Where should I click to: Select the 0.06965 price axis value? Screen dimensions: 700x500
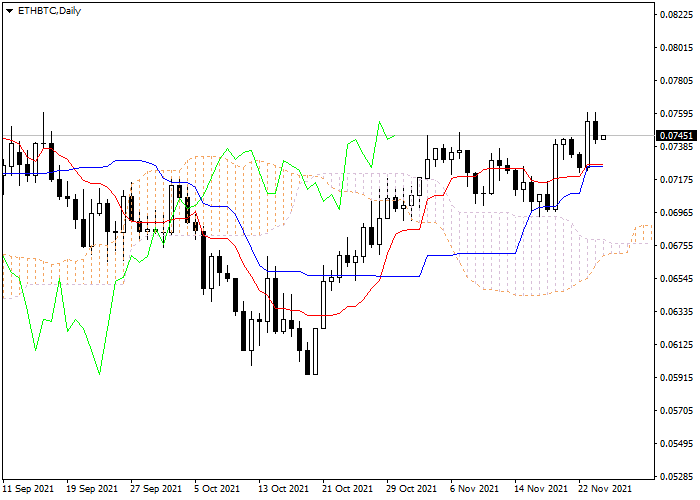[x=674, y=213]
